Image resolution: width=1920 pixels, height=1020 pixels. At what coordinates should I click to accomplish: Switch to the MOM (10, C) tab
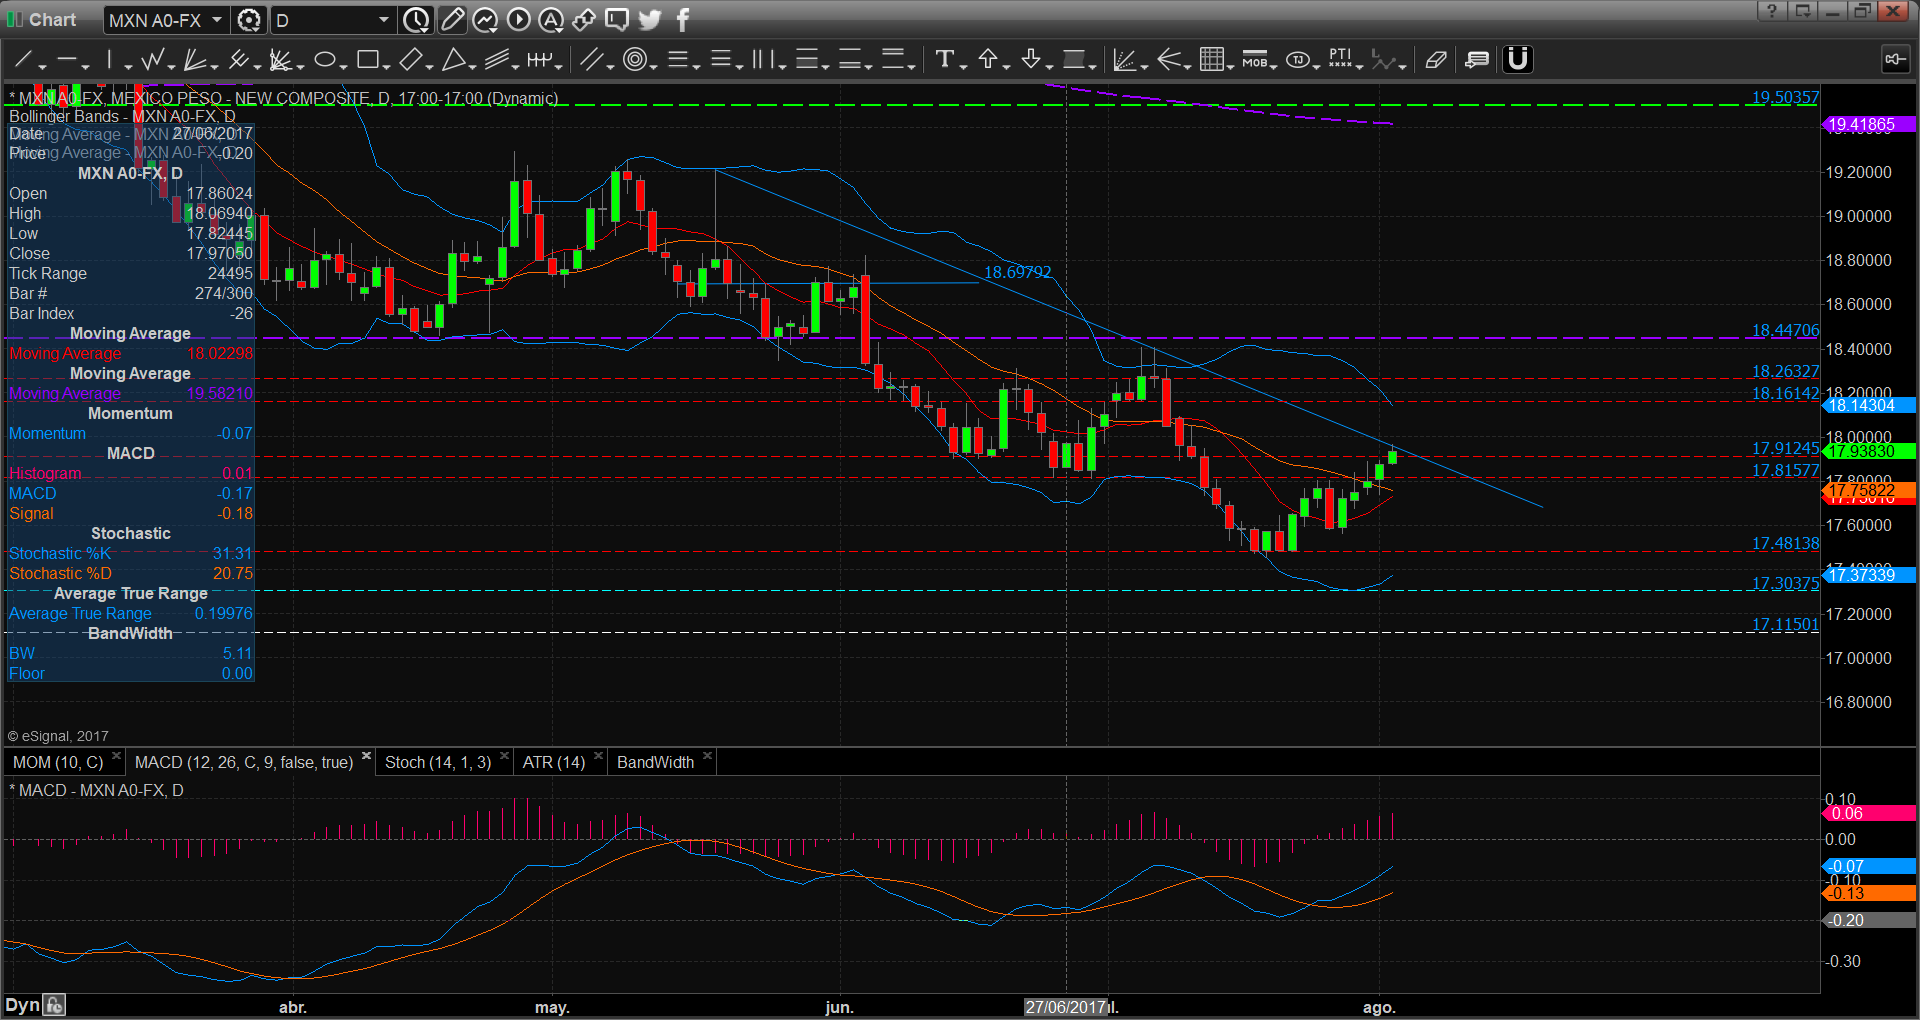coord(58,762)
